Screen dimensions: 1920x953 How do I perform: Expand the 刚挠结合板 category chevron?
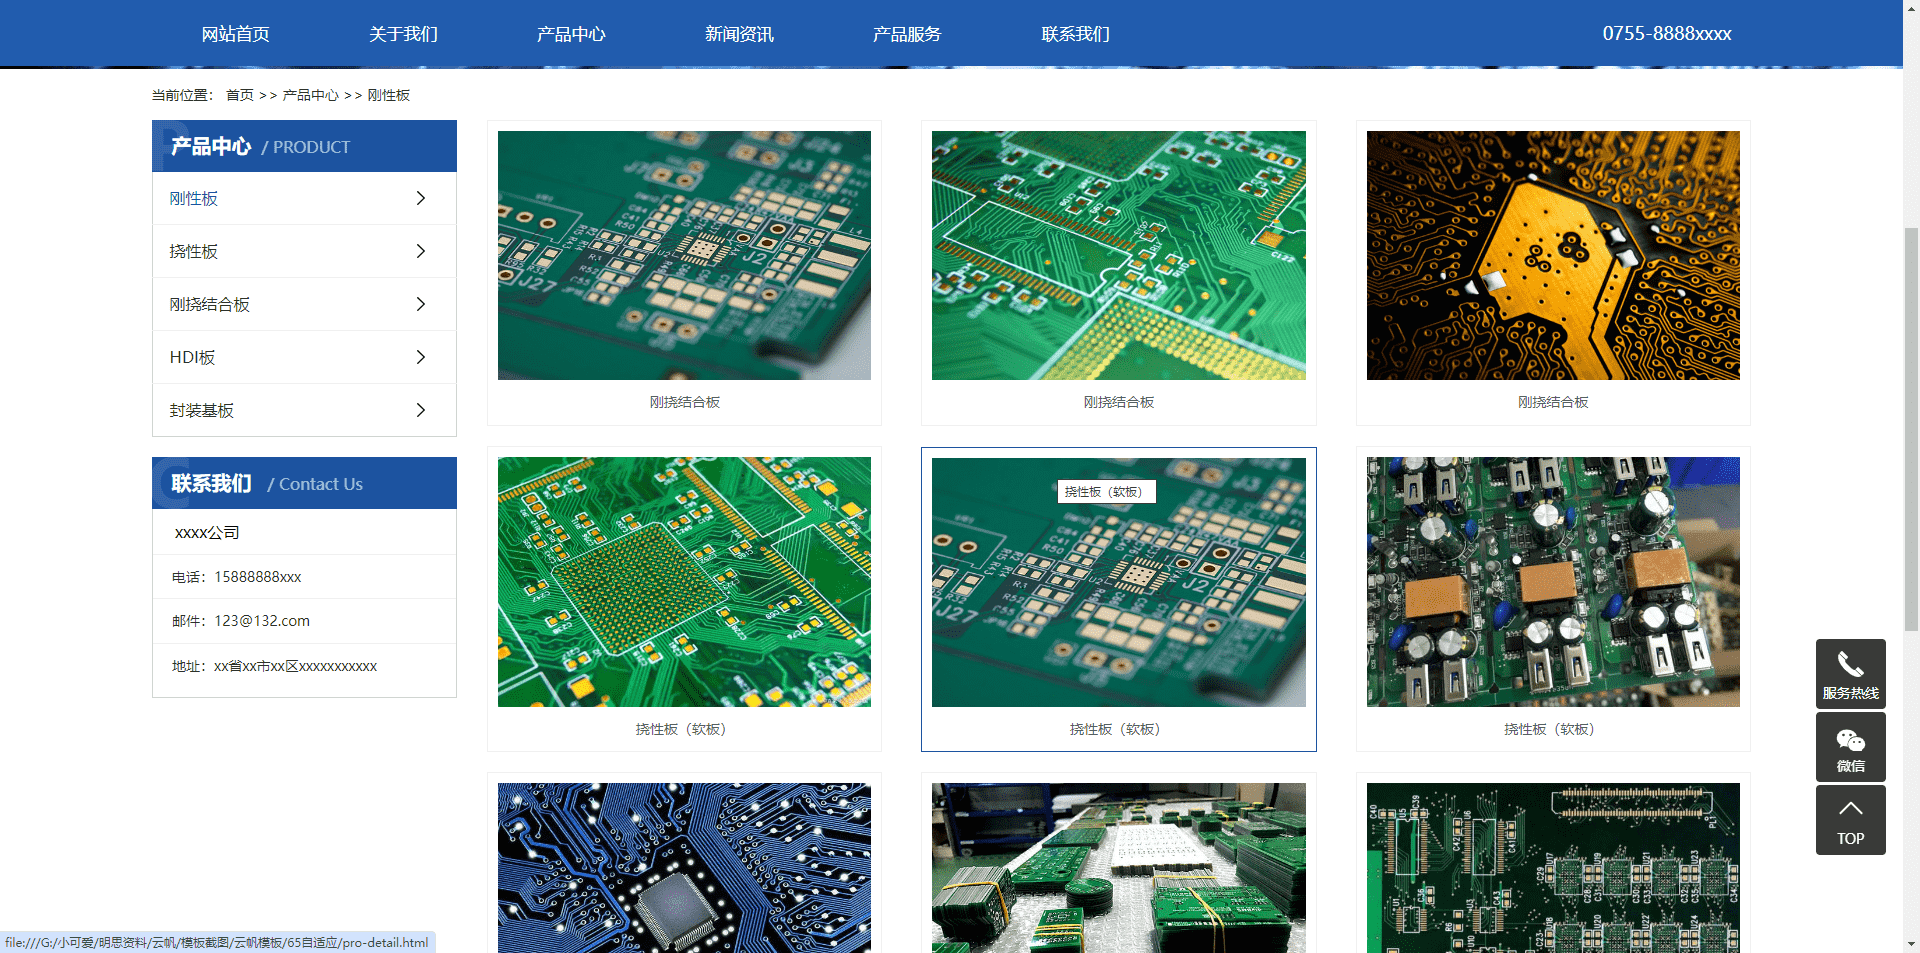coord(421,304)
